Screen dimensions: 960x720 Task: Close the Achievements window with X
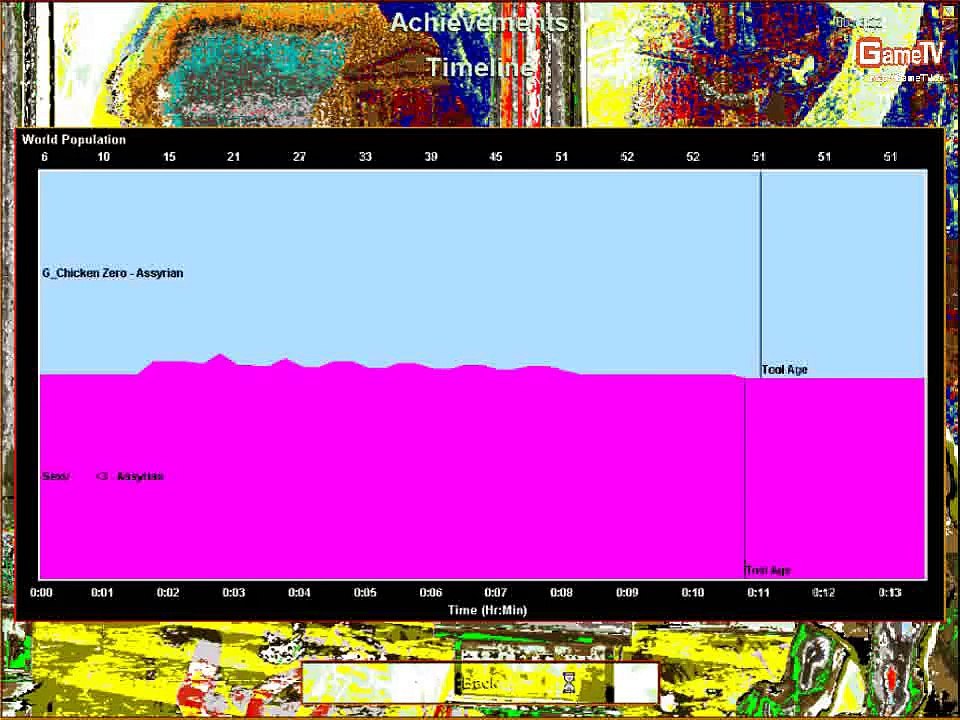[x=948, y=10]
